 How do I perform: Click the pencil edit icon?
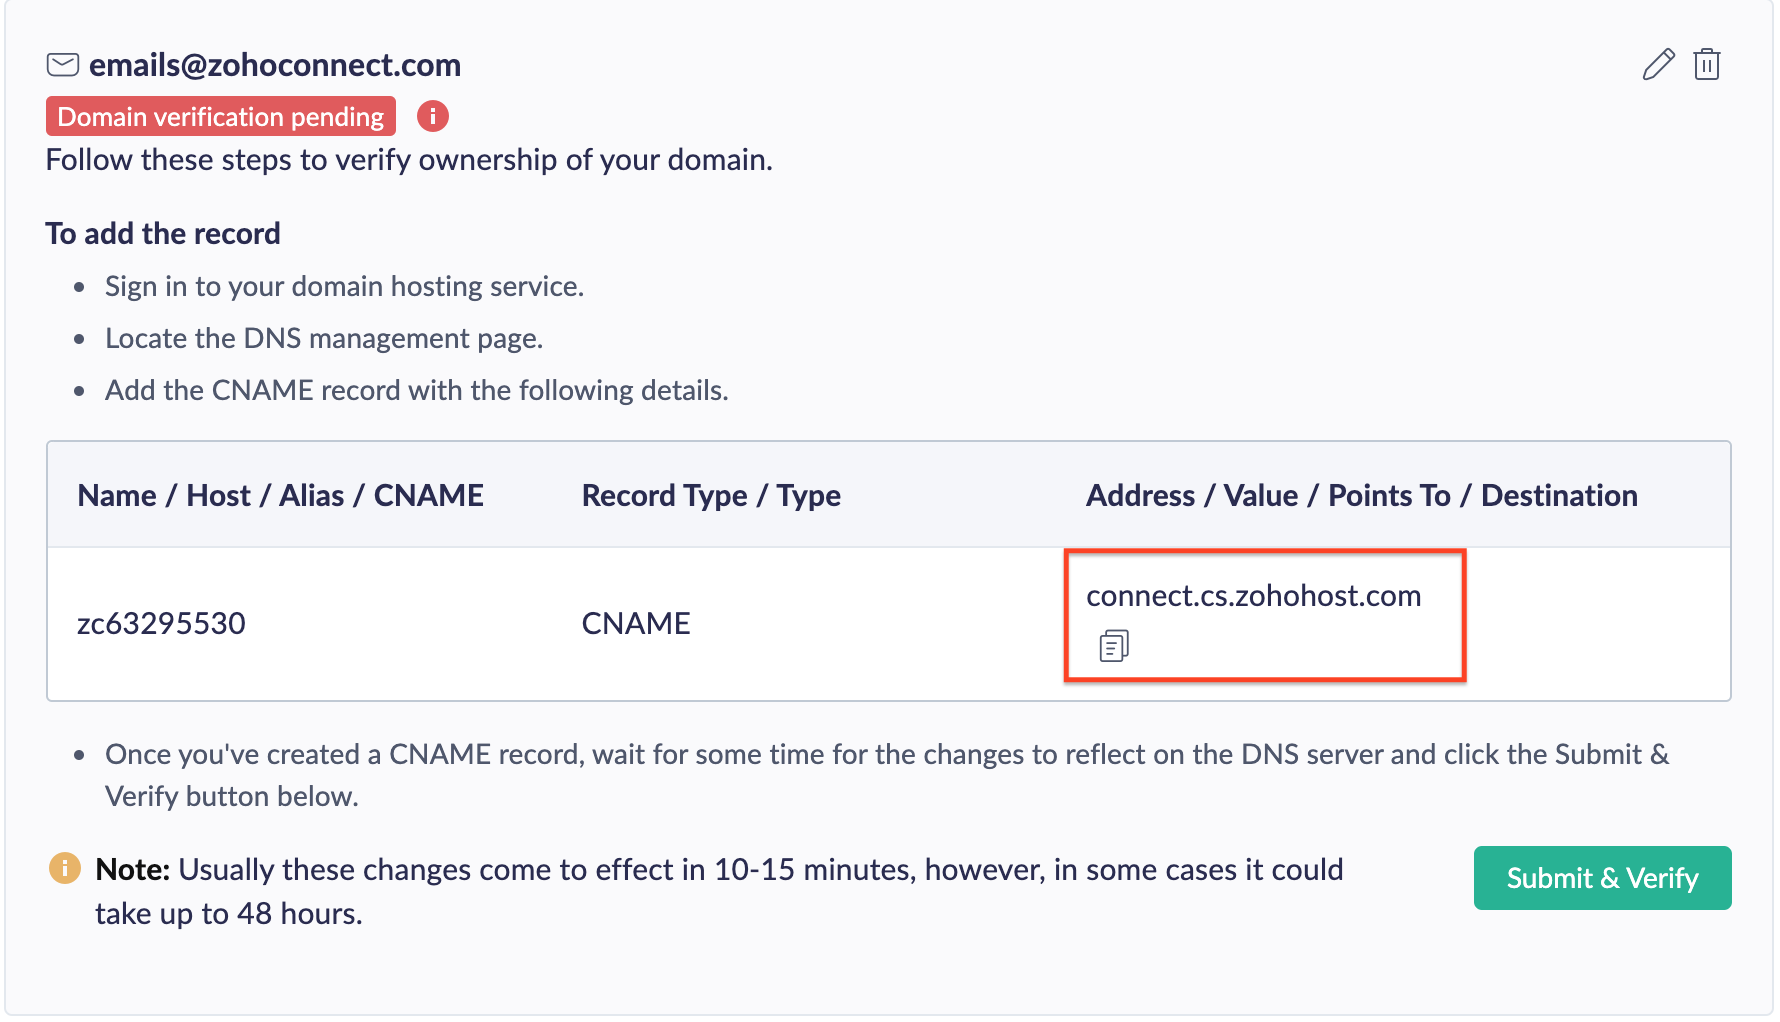coord(1658,65)
